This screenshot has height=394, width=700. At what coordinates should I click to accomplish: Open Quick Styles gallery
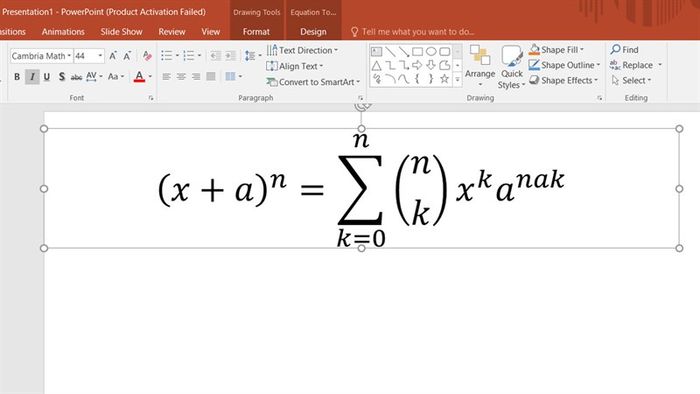coord(511,67)
